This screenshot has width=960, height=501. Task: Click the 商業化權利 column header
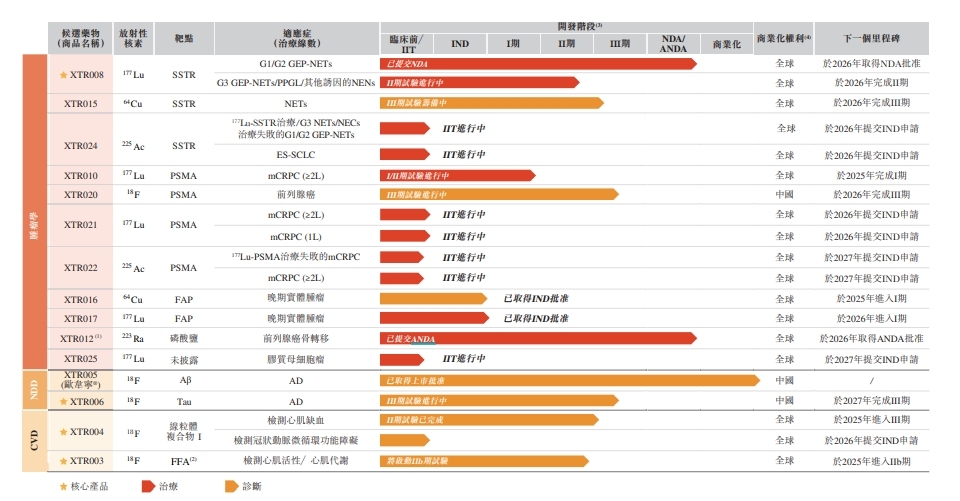tap(784, 38)
